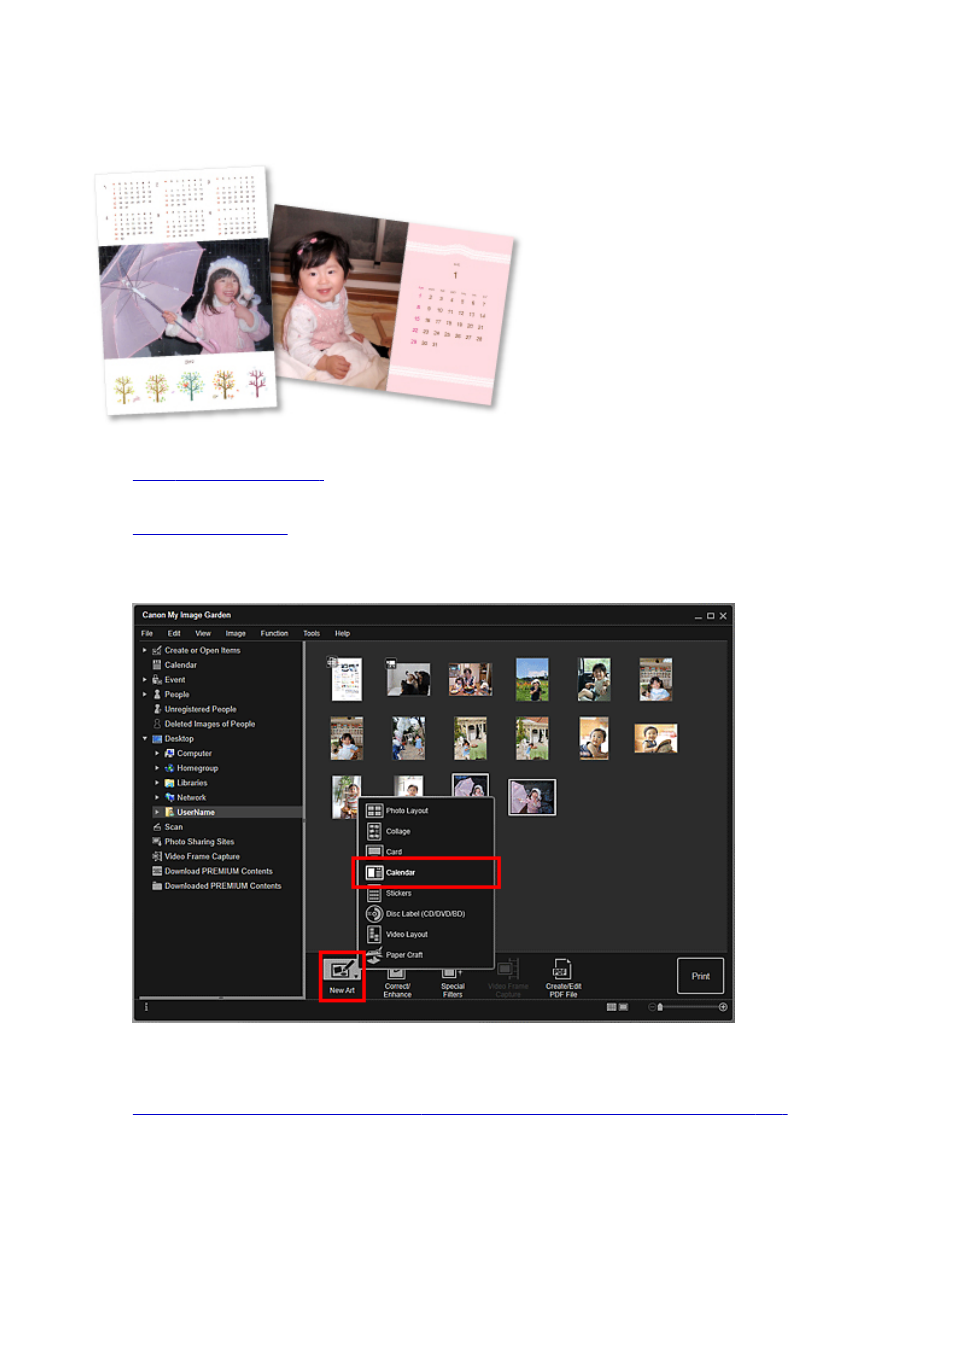Image resolution: width=954 pixels, height=1350 pixels.
Task: Choose the Disc Label (CD/DVD/BD) icon
Action: (374, 914)
